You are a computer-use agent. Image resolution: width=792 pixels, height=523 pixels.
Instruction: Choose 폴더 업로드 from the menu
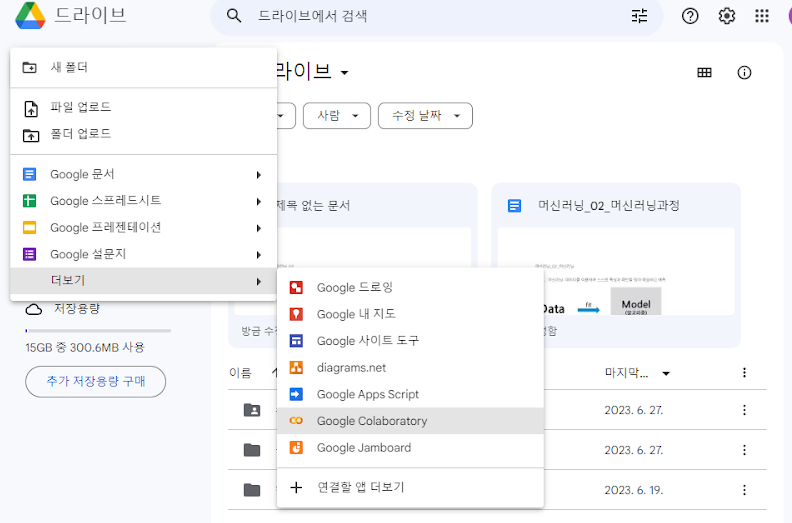(x=143, y=134)
